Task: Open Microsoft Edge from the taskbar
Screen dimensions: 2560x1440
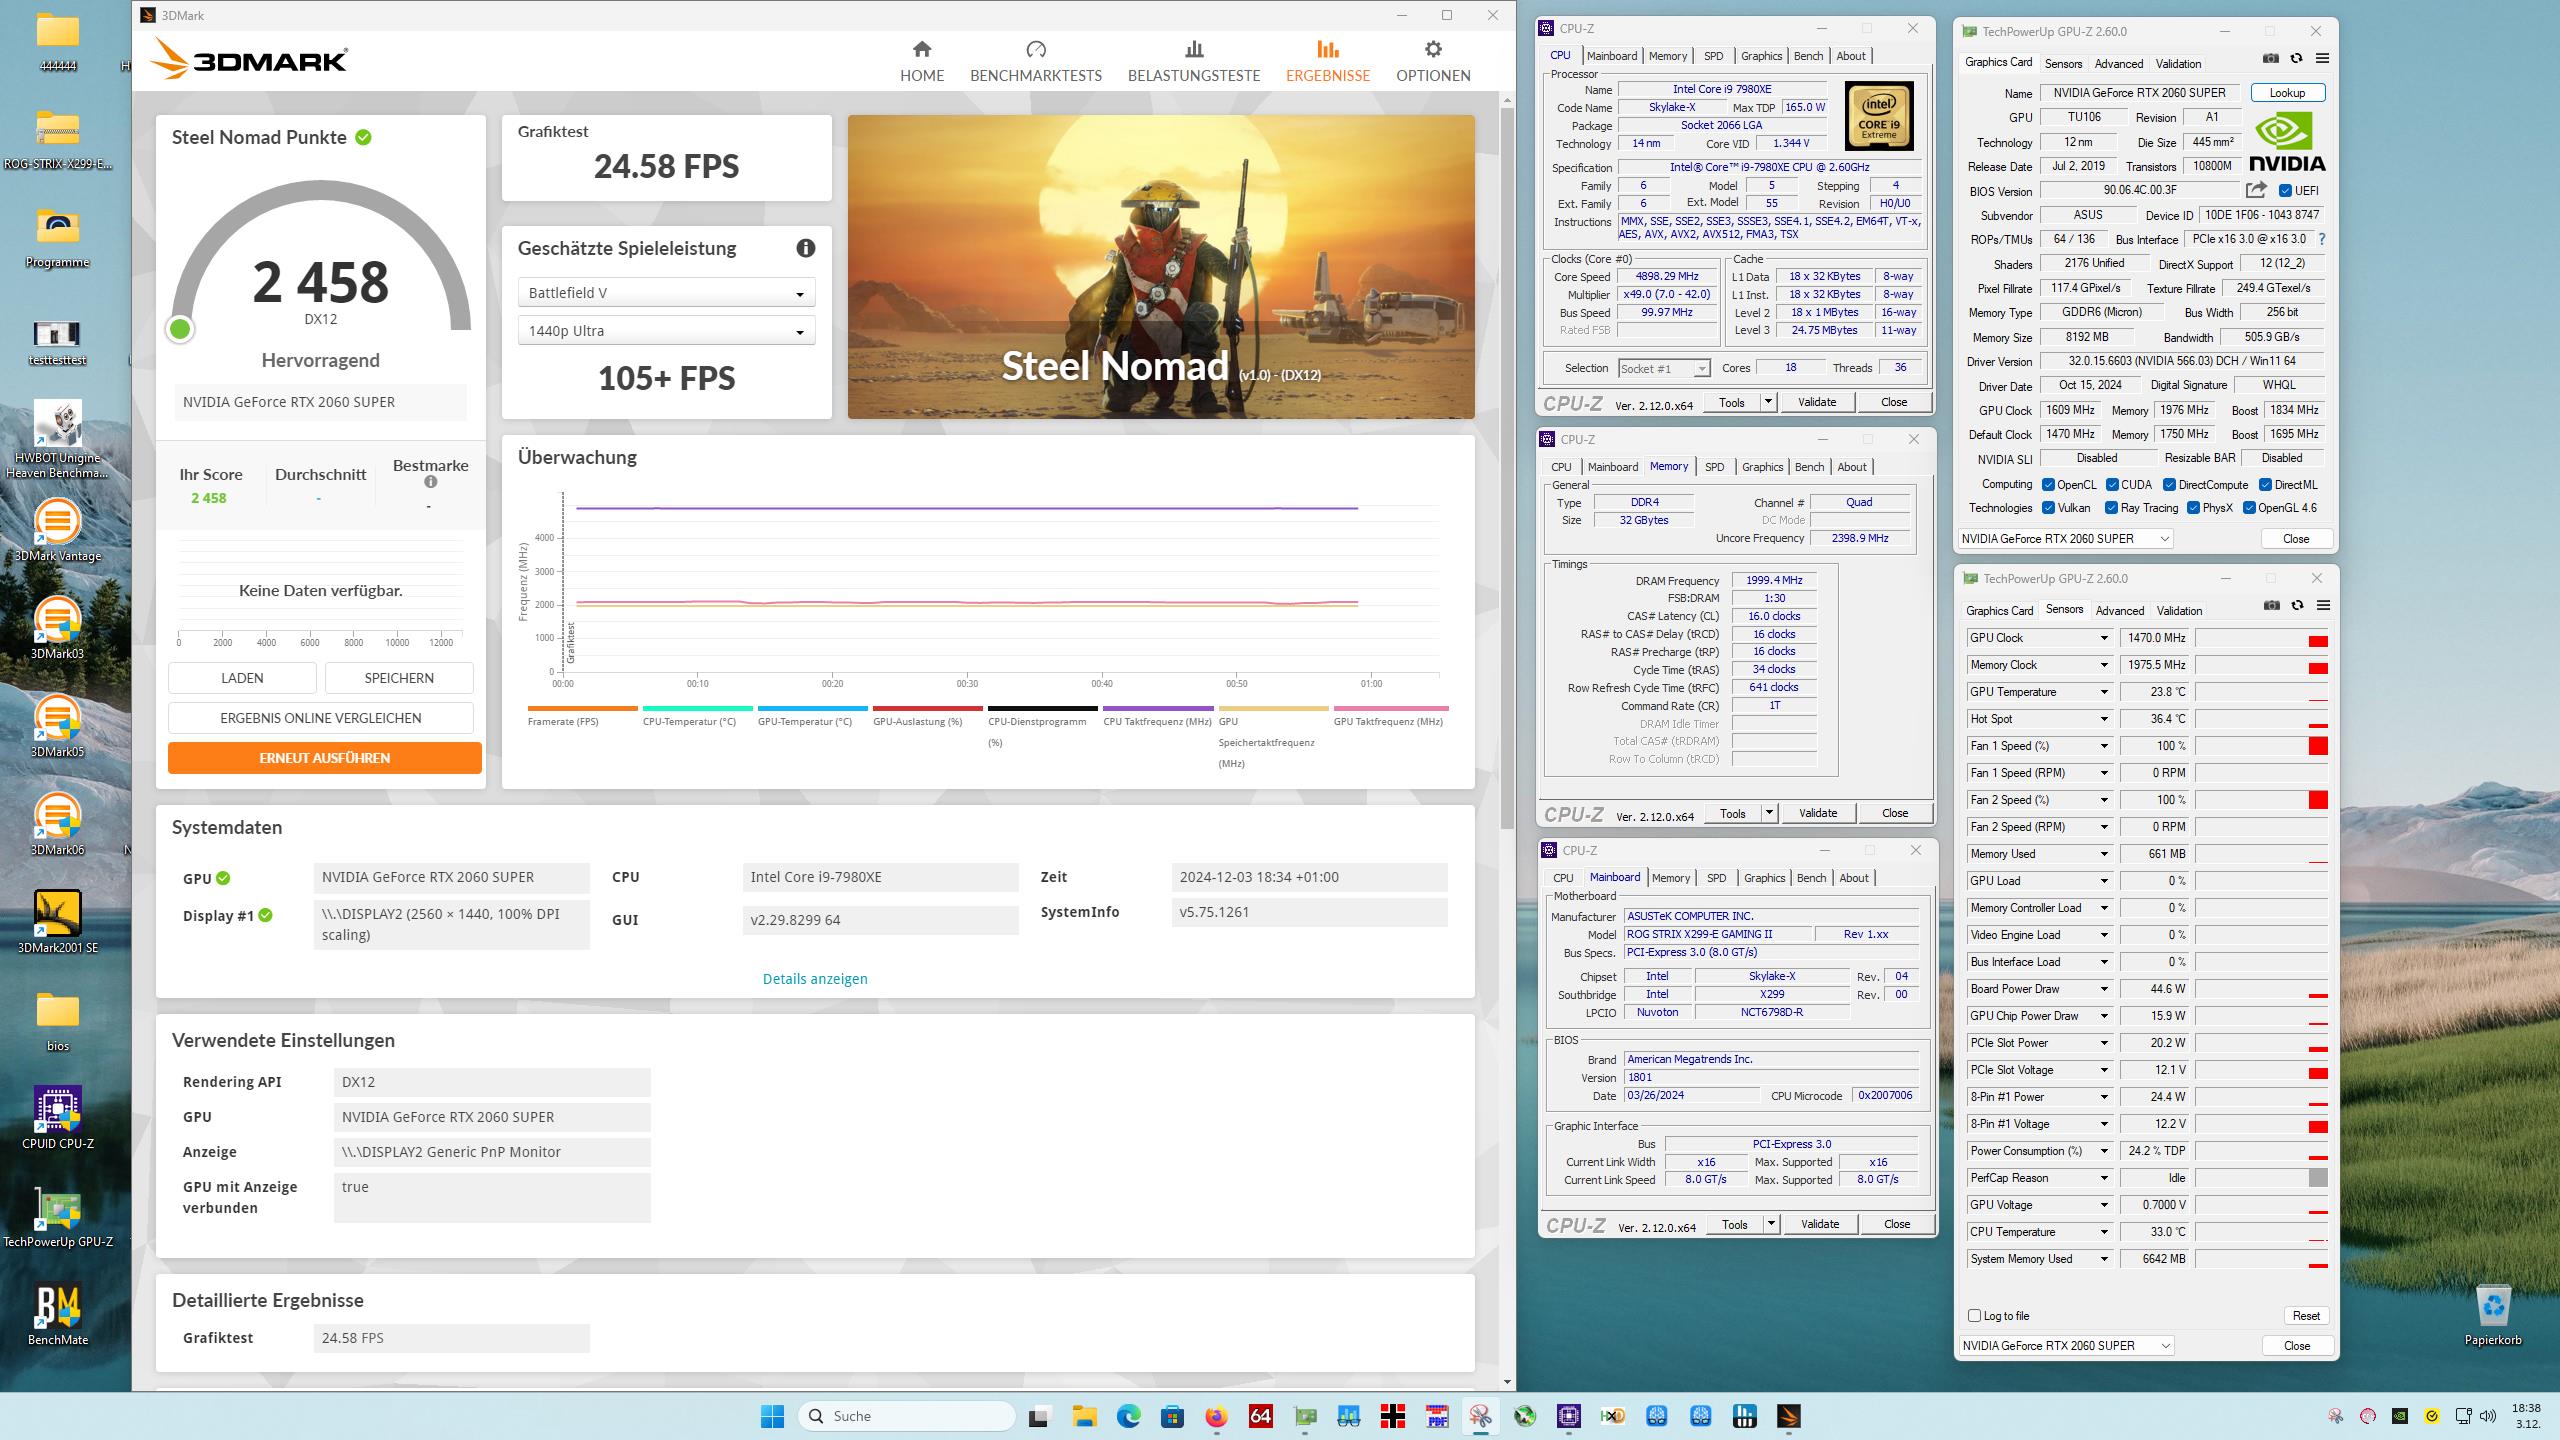Action: [x=1128, y=1416]
